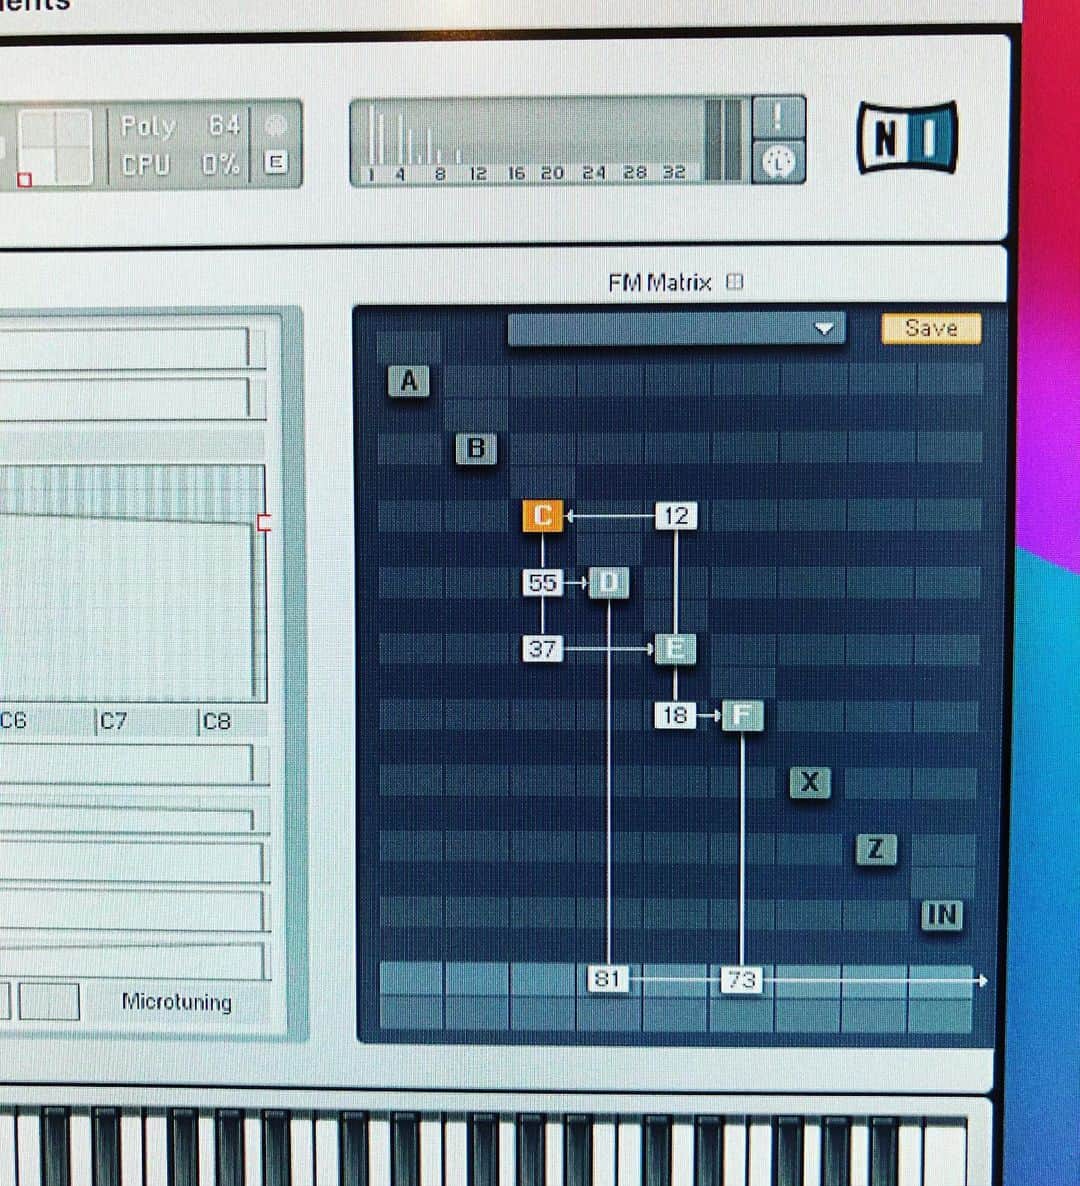1080x1186 pixels.
Task: Click the round indicator beside Poly 64
Action: [276, 126]
